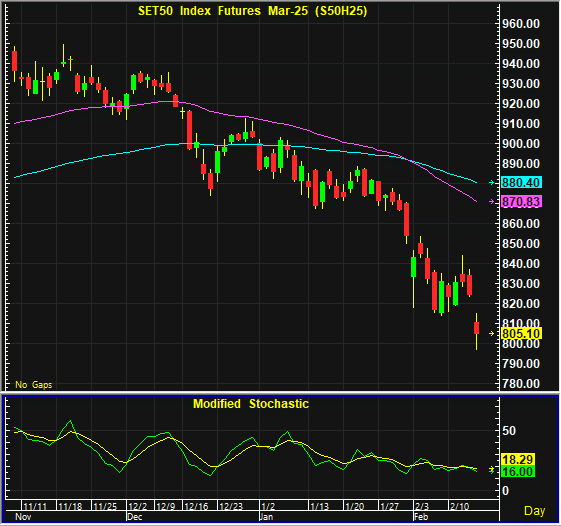Click the SET50 Index Futures Mar-25 title

click(x=253, y=11)
